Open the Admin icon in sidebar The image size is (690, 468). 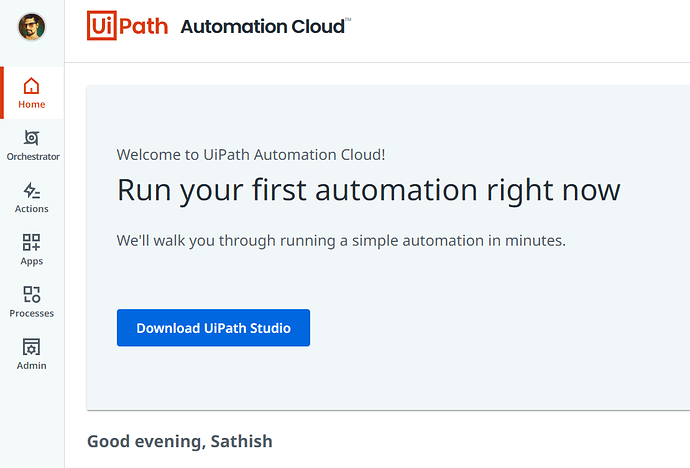[32, 347]
